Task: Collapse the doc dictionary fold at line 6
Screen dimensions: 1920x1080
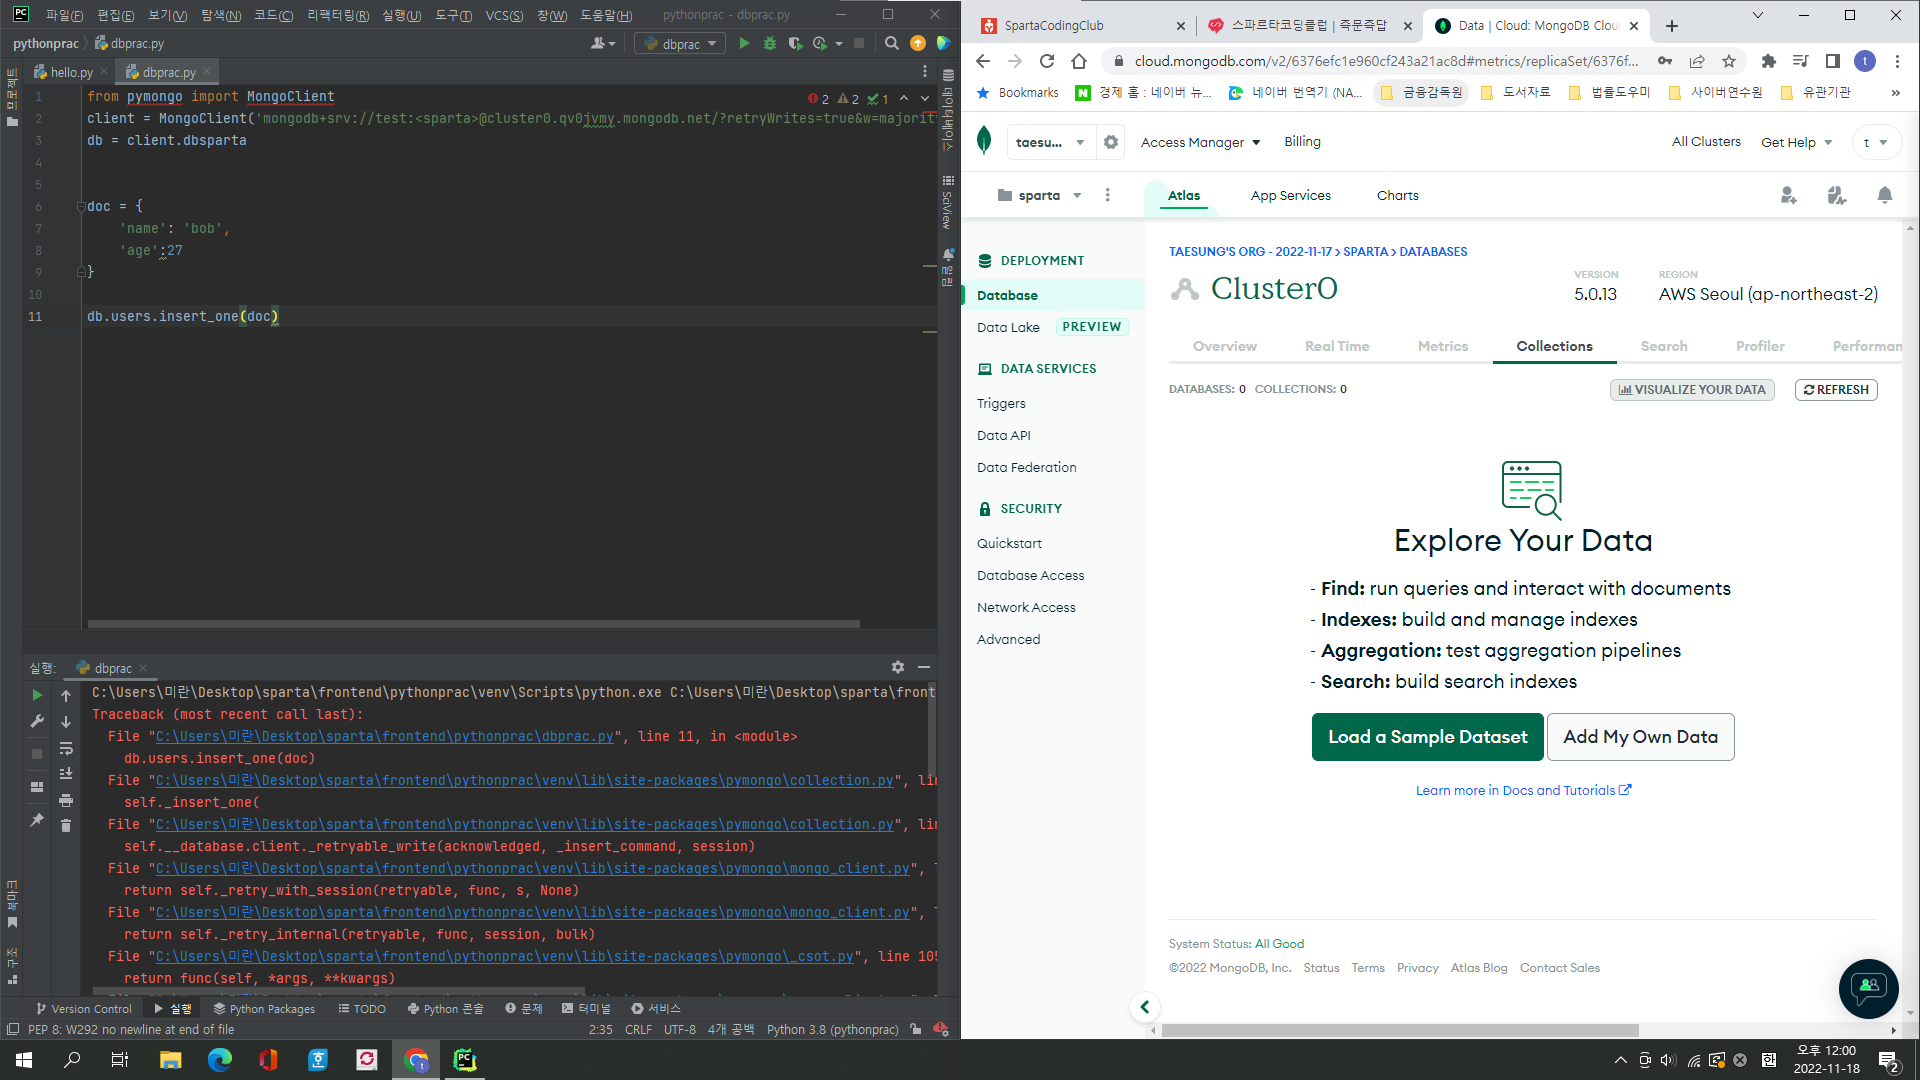Action: 81,206
